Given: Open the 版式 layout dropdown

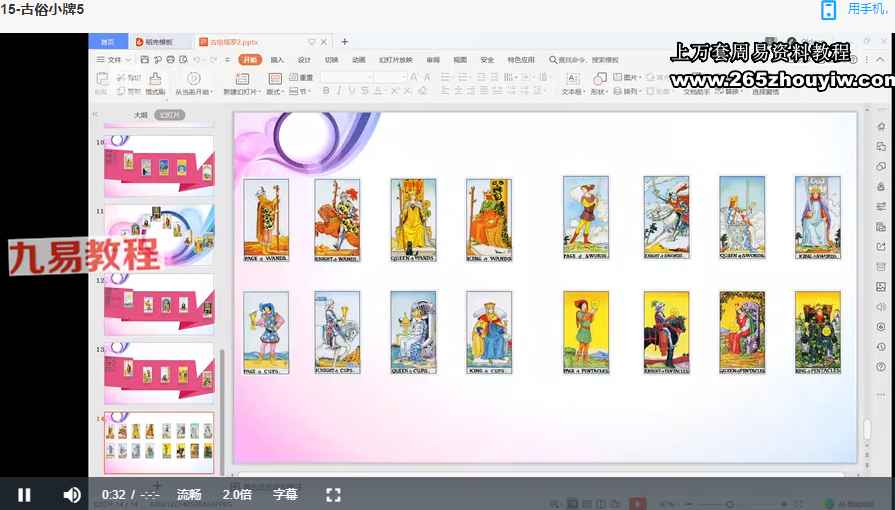Looking at the screenshot, I should tap(275, 91).
